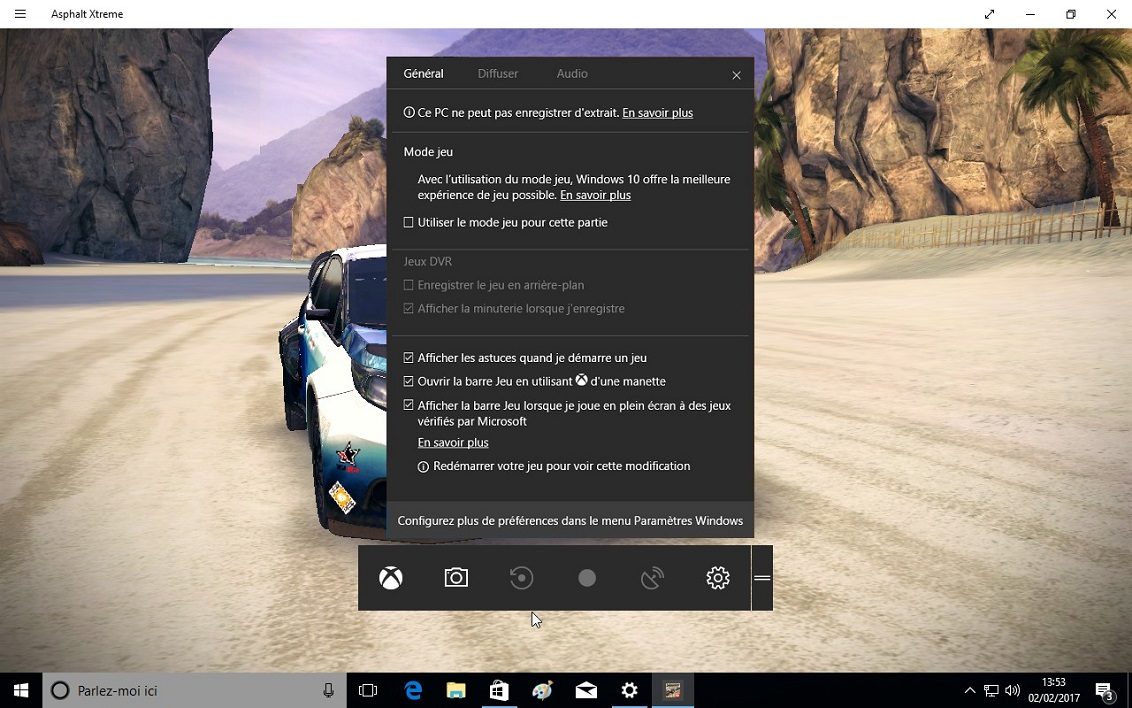Switch to the Diffuser tab
The height and width of the screenshot is (708, 1132).
tap(497, 74)
